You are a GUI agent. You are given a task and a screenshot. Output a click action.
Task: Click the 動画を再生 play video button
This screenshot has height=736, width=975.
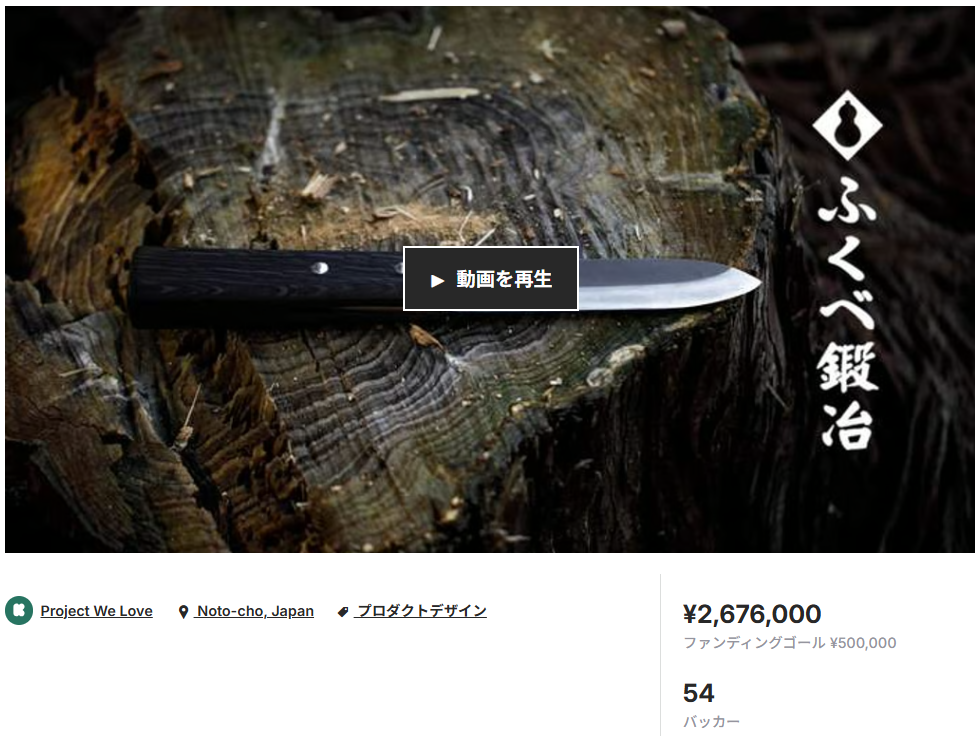click(x=491, y=278)
